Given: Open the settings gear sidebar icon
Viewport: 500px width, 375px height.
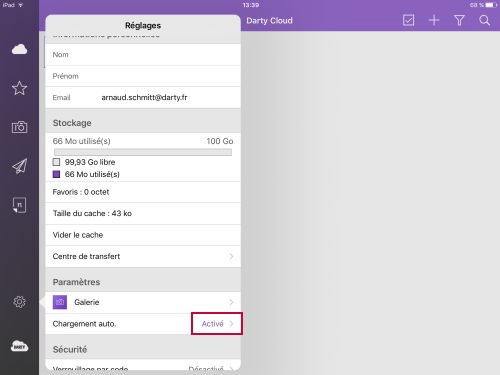Looking at the screenshot, I should (19, 302).
